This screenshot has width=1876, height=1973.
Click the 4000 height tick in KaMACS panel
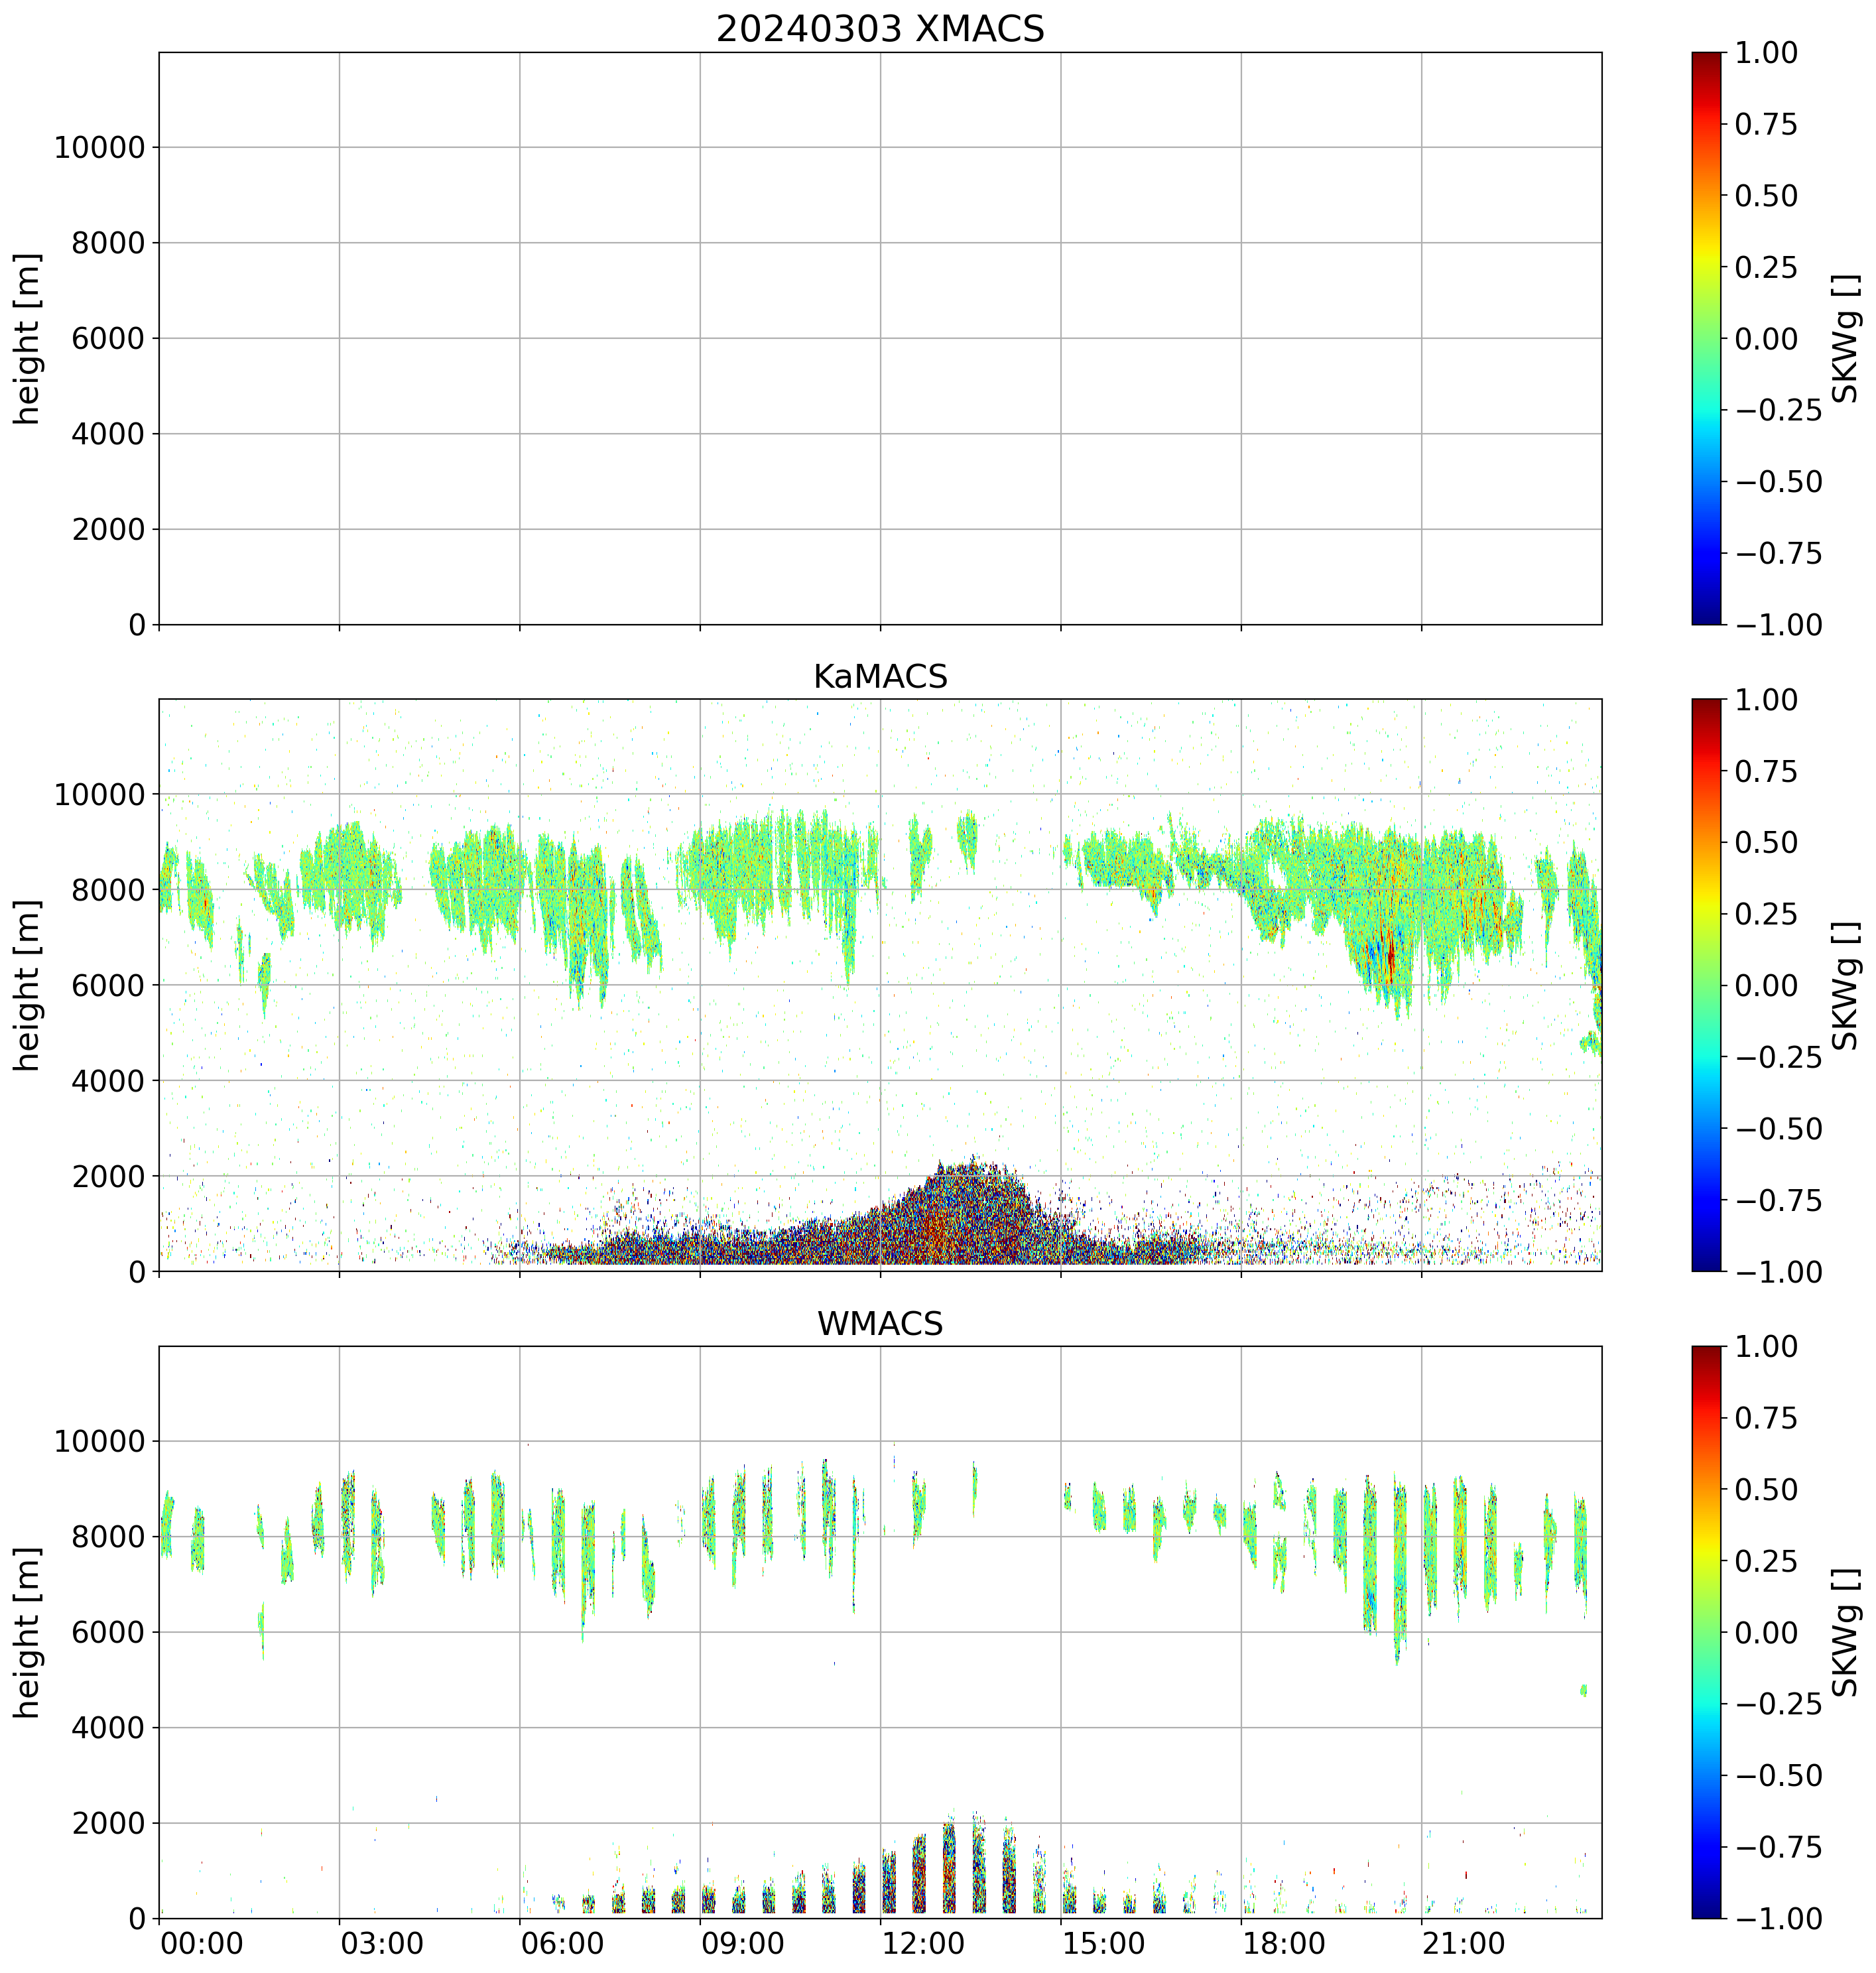point(109,1081)
